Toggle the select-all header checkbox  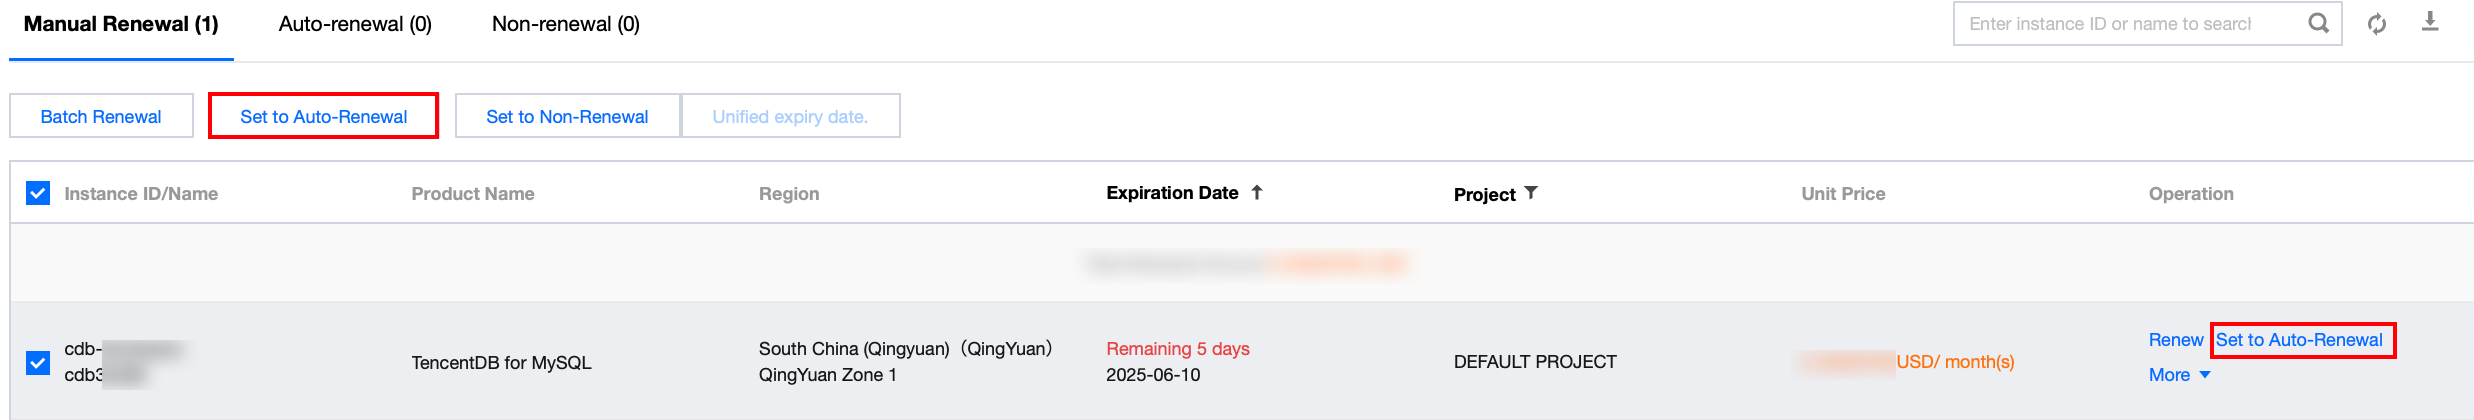(38, 193)
